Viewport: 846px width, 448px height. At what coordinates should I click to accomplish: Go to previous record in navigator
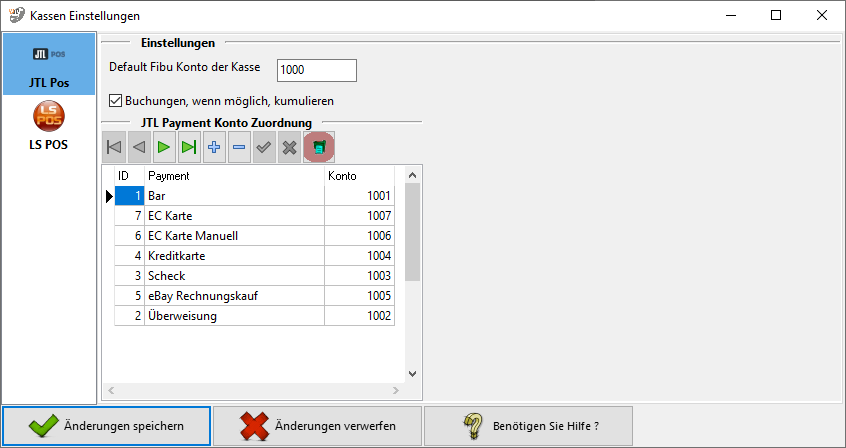(x=139, y=147)
